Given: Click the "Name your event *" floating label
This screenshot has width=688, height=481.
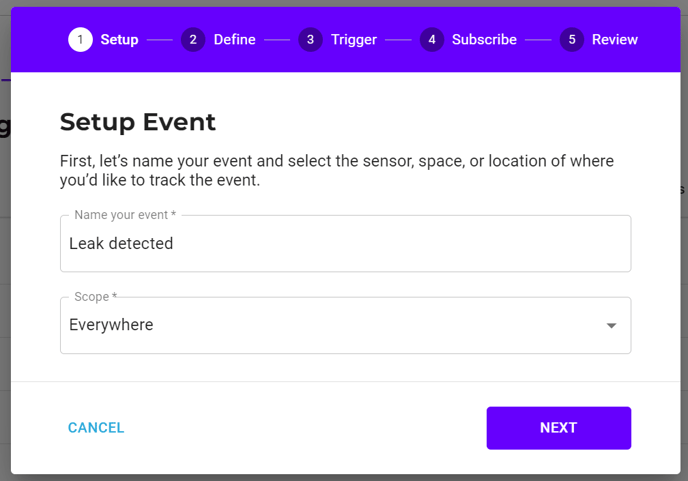Looking at the screenshot, I should (125, 215).
